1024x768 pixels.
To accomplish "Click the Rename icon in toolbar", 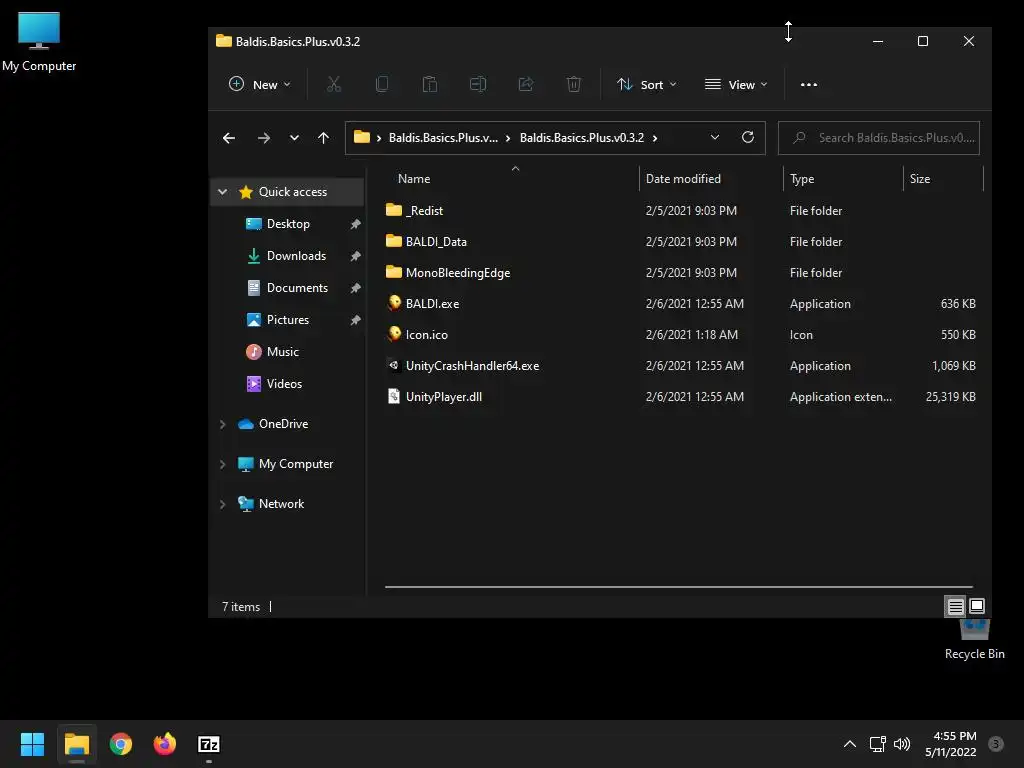I will coord(478,84).
